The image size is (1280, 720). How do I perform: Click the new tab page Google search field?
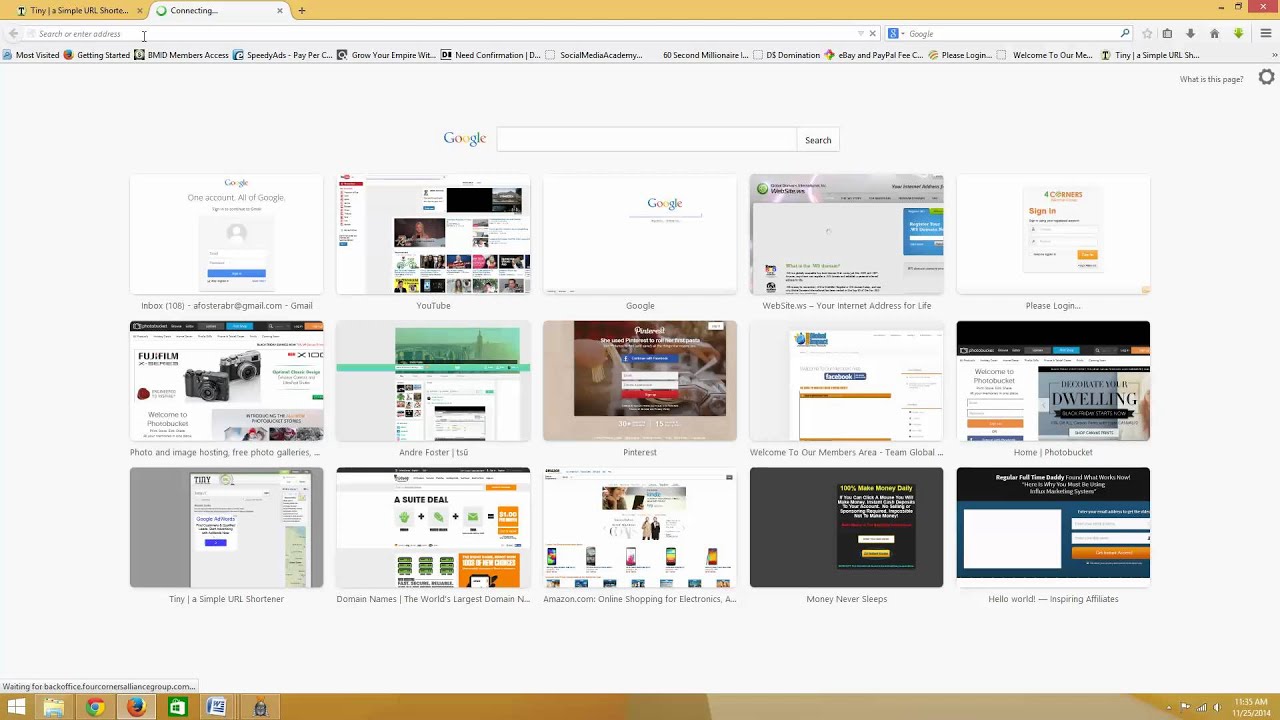(646, 140)
